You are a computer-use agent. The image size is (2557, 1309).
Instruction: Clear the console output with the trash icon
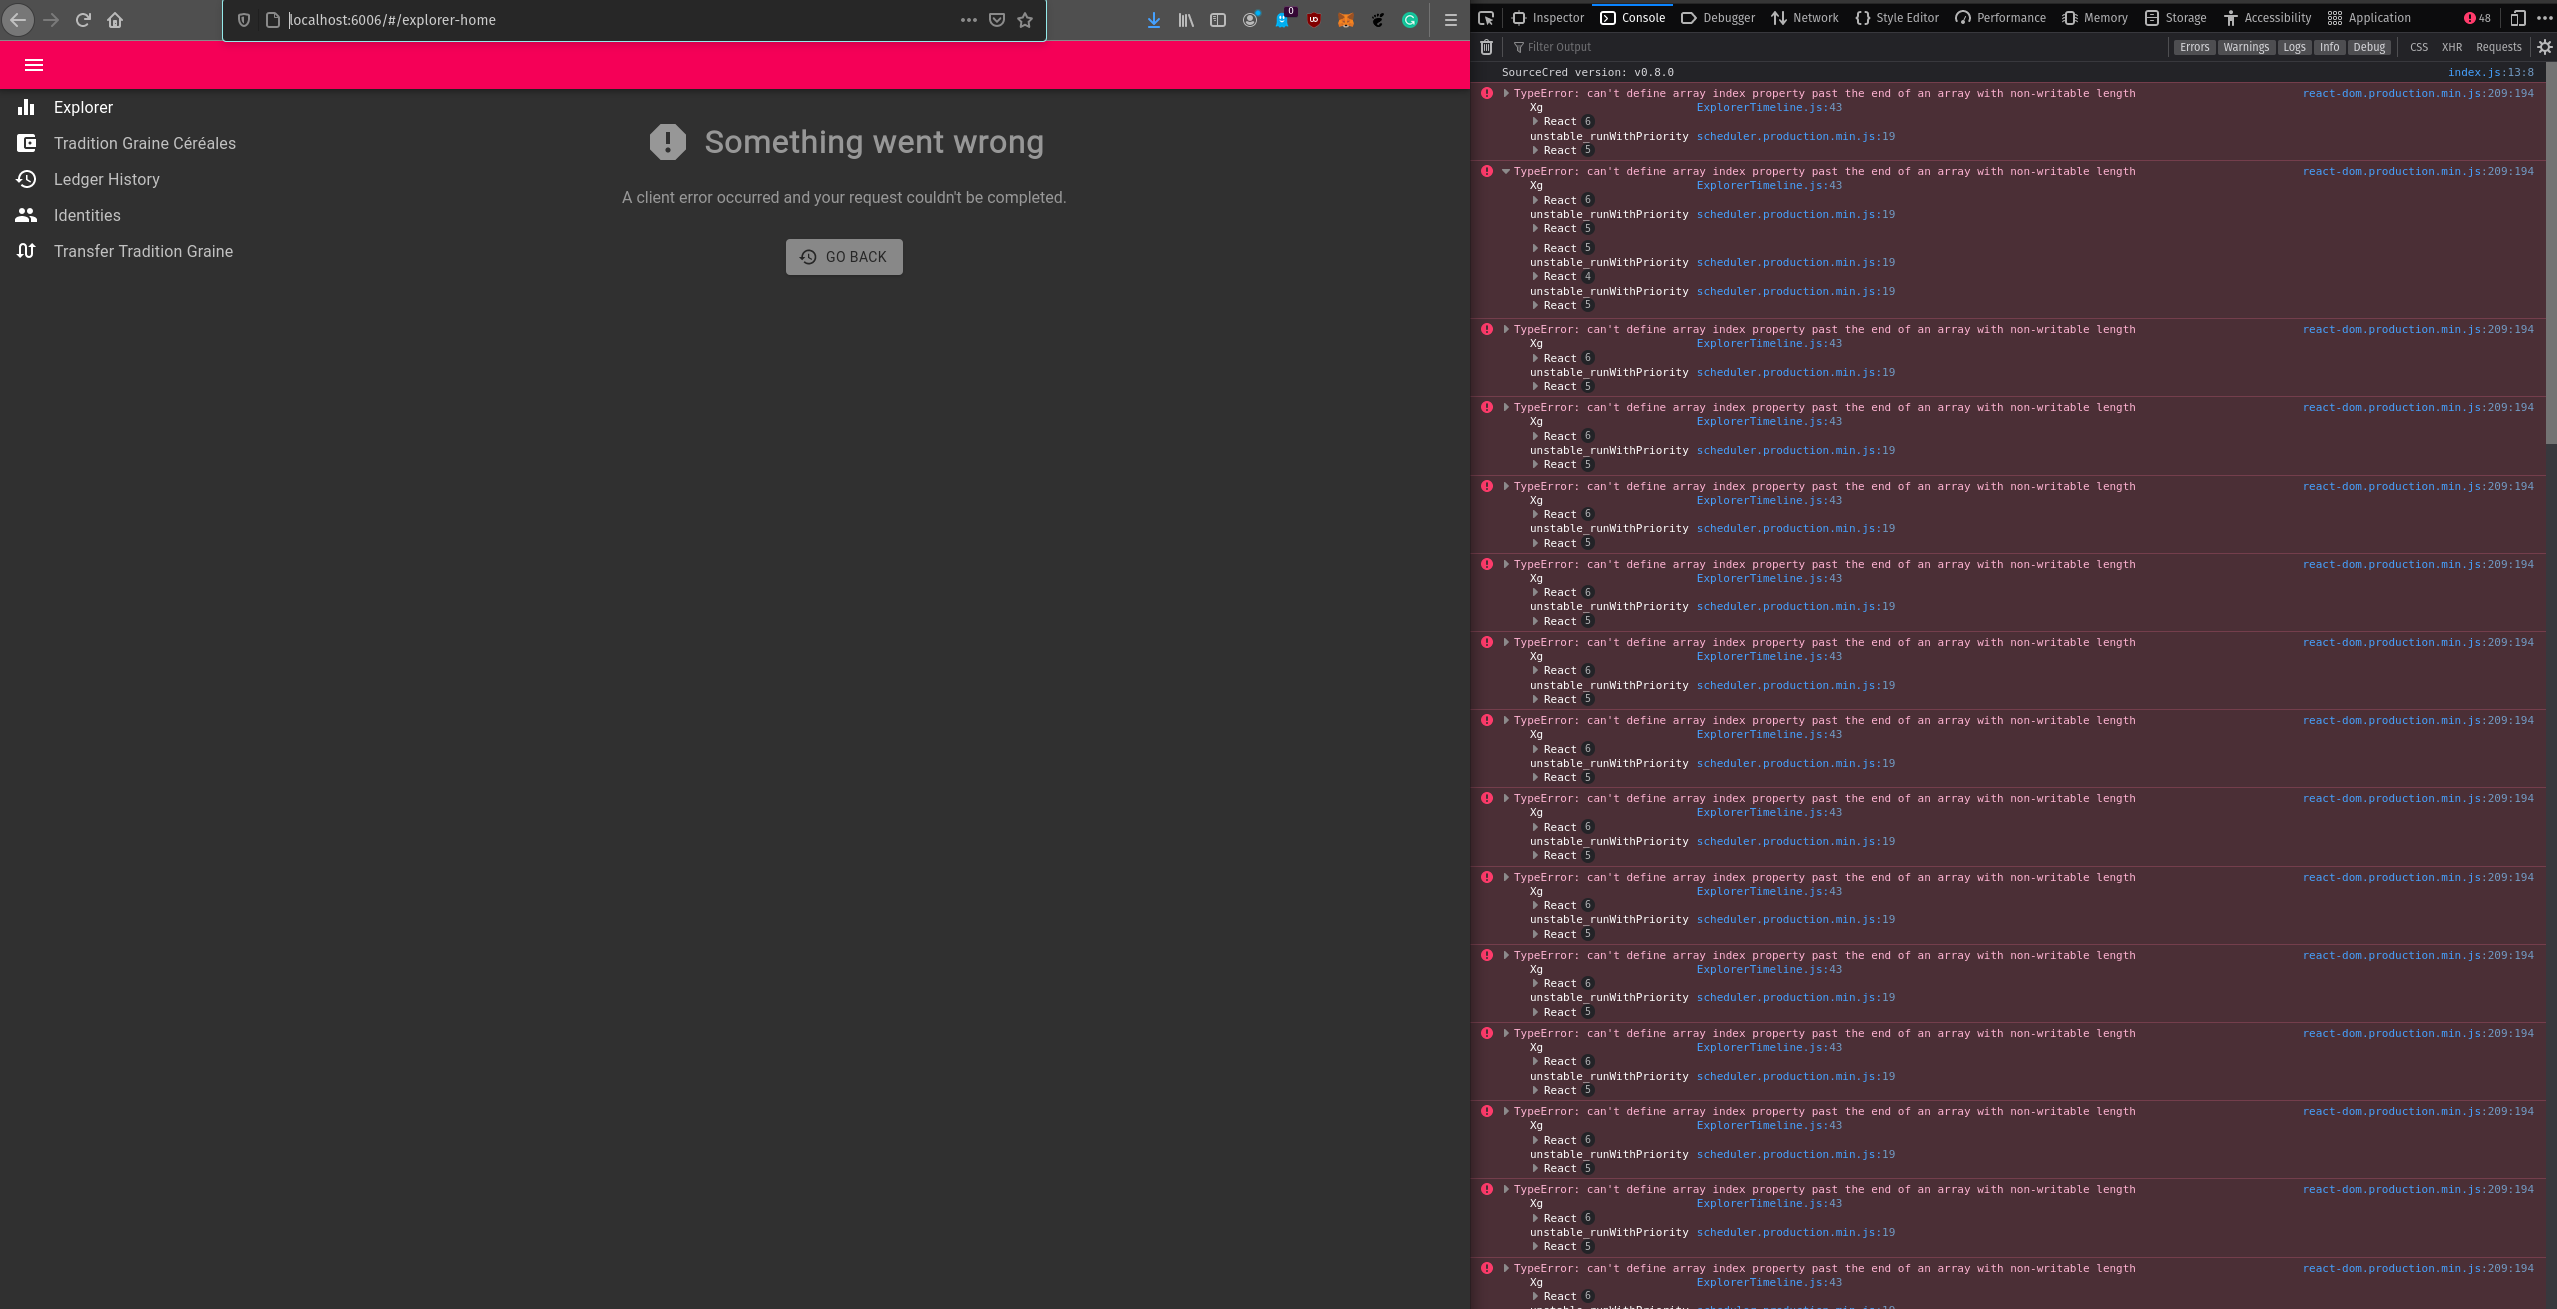tap(1487, 47)
